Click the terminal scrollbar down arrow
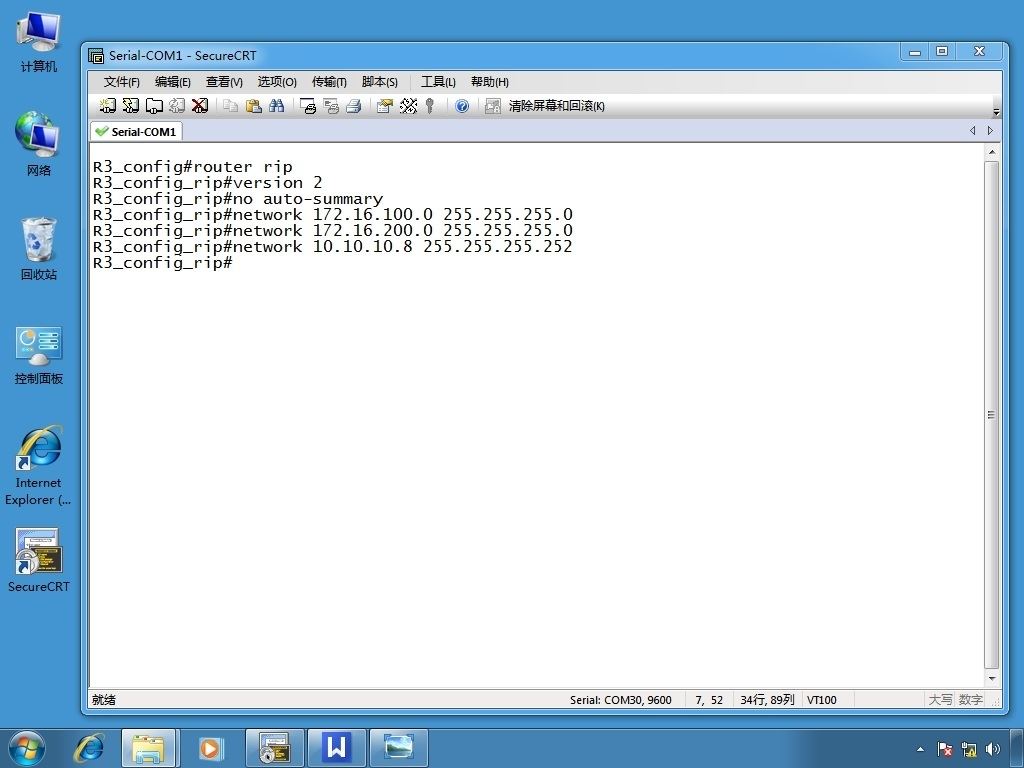The height and width of the screenshot is (768, 1024). (x=991, y=679)
